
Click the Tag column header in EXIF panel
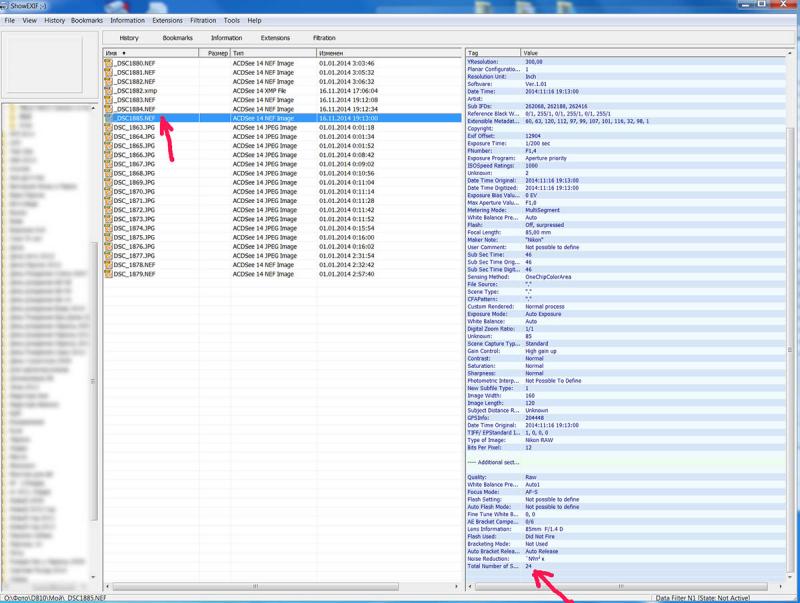click(493, 53)
